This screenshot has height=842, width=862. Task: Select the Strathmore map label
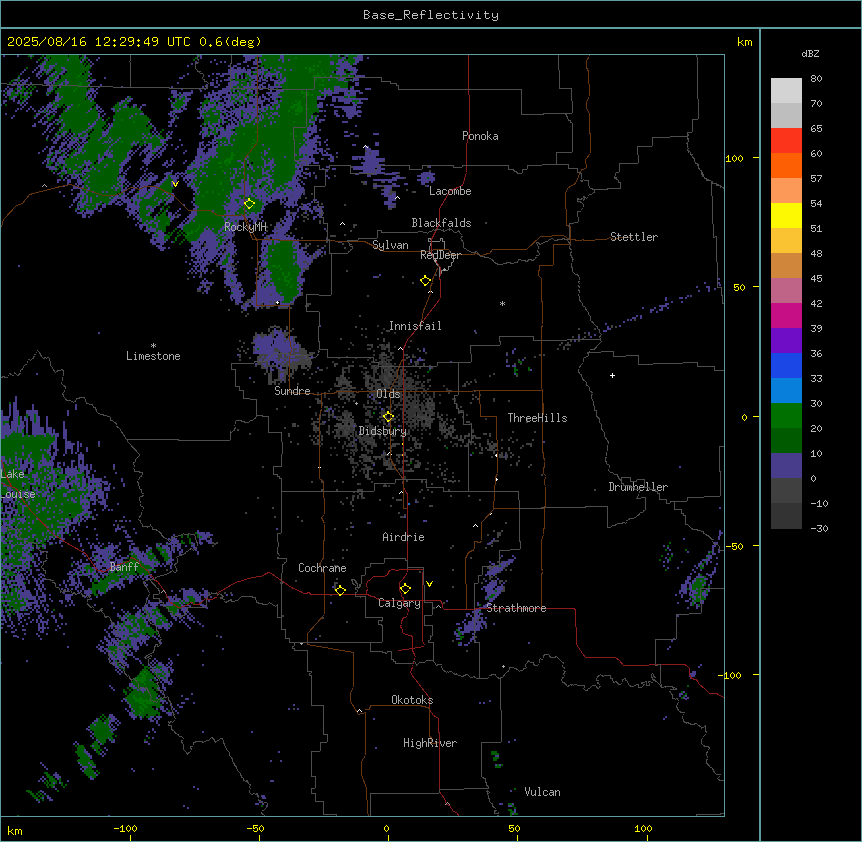tap(516, 608)
